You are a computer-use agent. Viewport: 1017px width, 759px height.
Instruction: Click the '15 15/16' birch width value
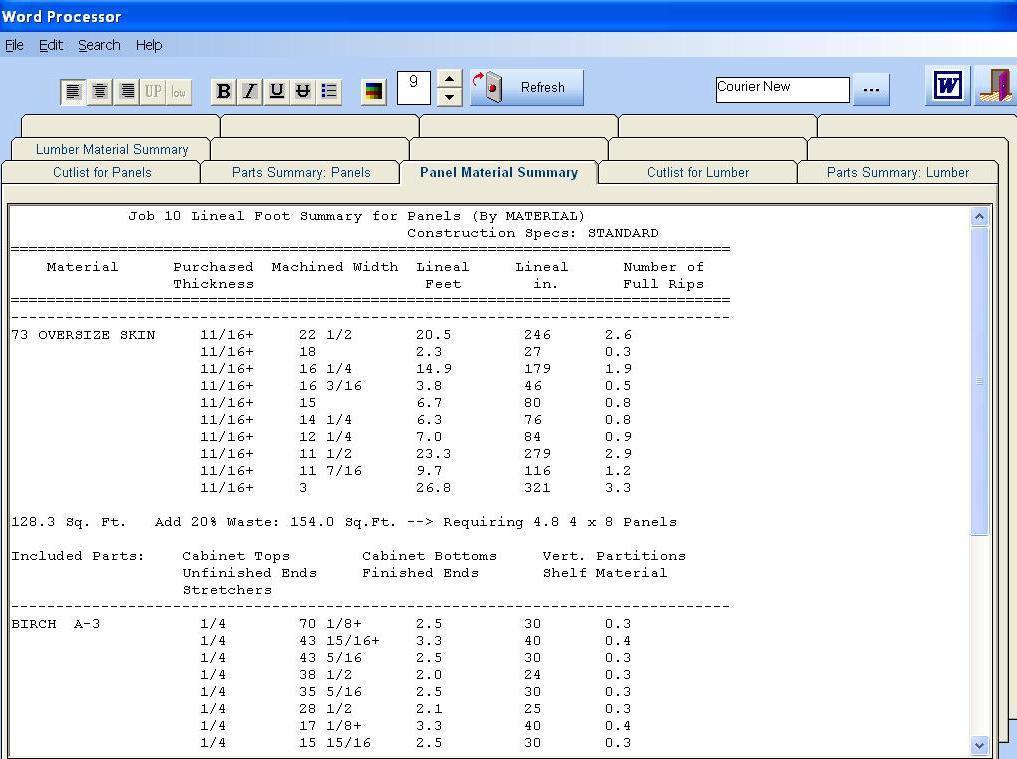pyautogui.click(x=335, y=743)
